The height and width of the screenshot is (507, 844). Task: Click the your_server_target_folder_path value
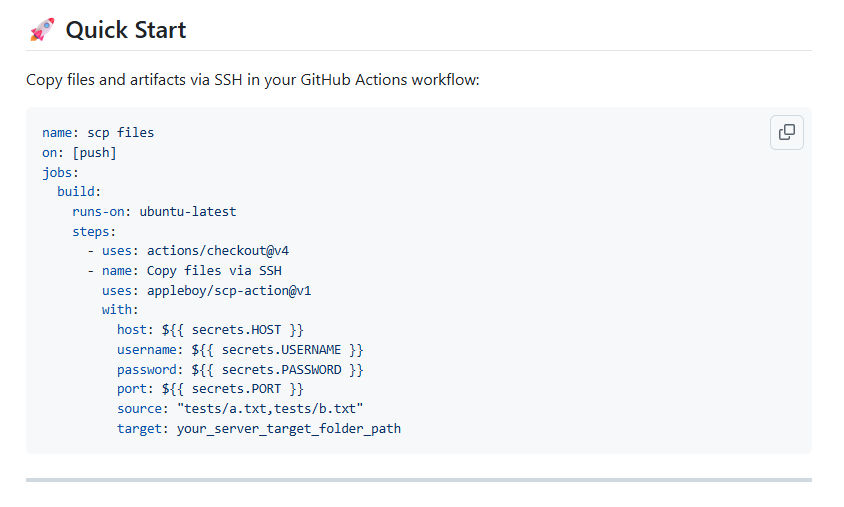(289, 429)
